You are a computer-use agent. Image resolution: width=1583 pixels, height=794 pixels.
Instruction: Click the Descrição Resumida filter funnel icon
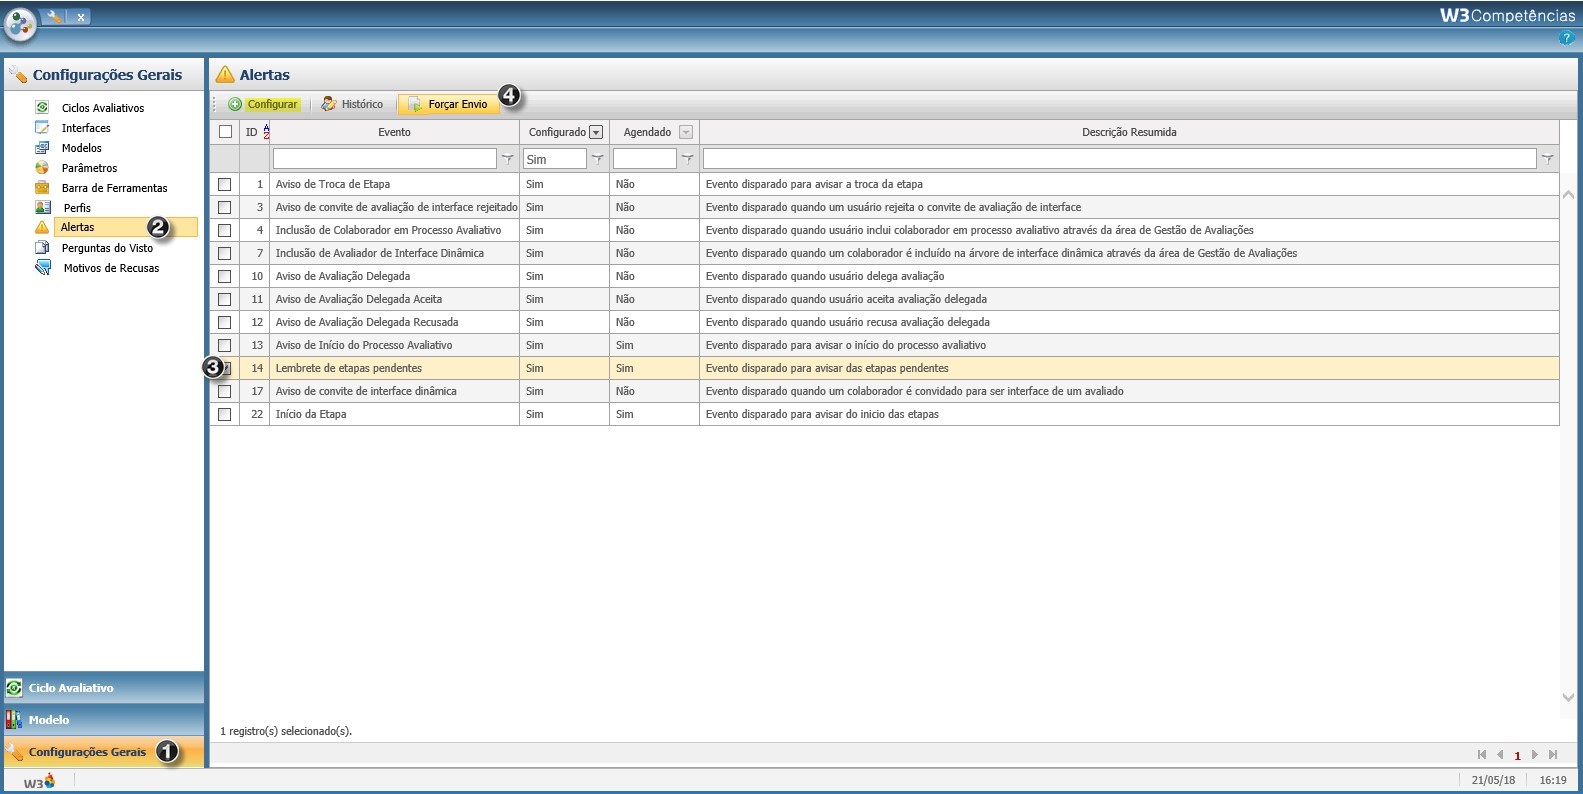pos(1547,159)
